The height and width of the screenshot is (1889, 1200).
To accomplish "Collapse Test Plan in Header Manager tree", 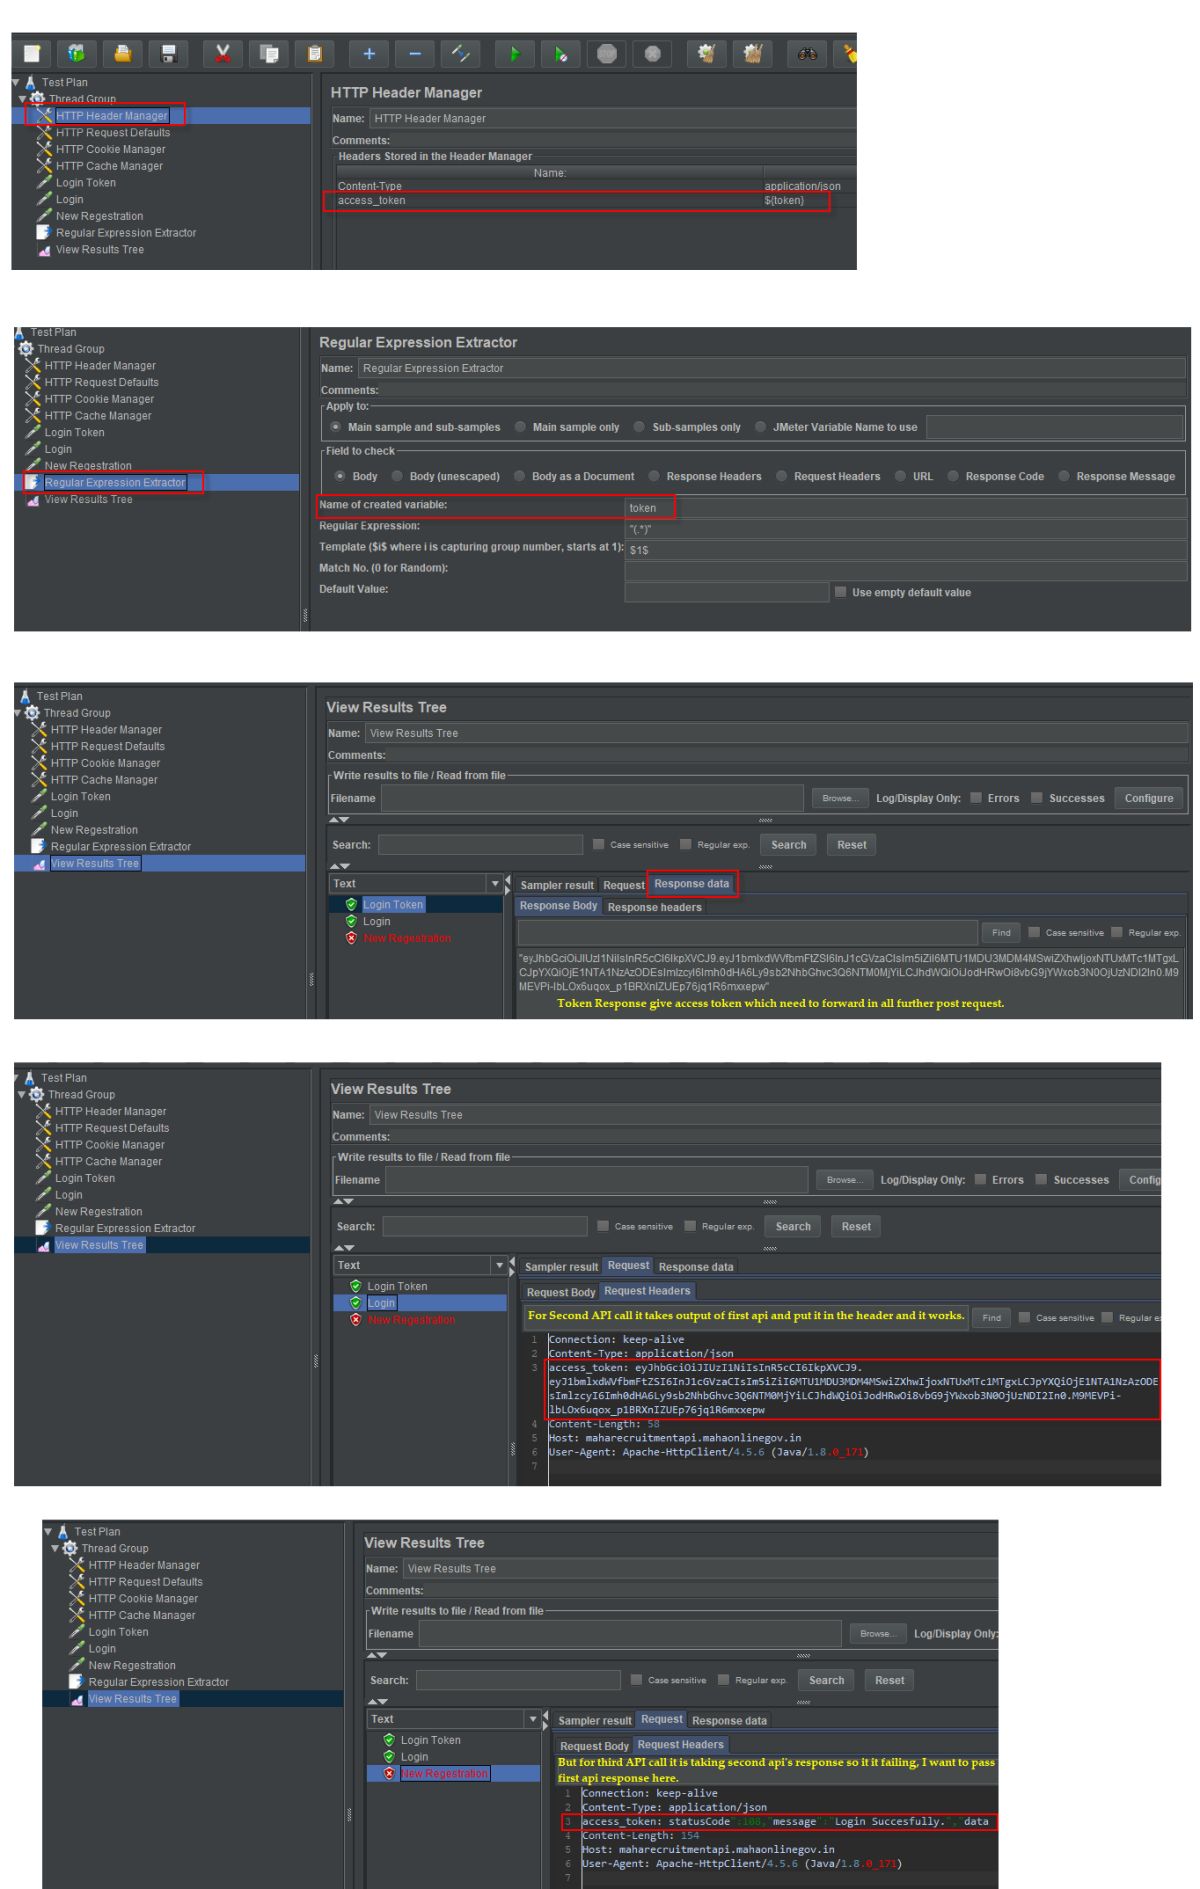I will (x=17, y=82).
